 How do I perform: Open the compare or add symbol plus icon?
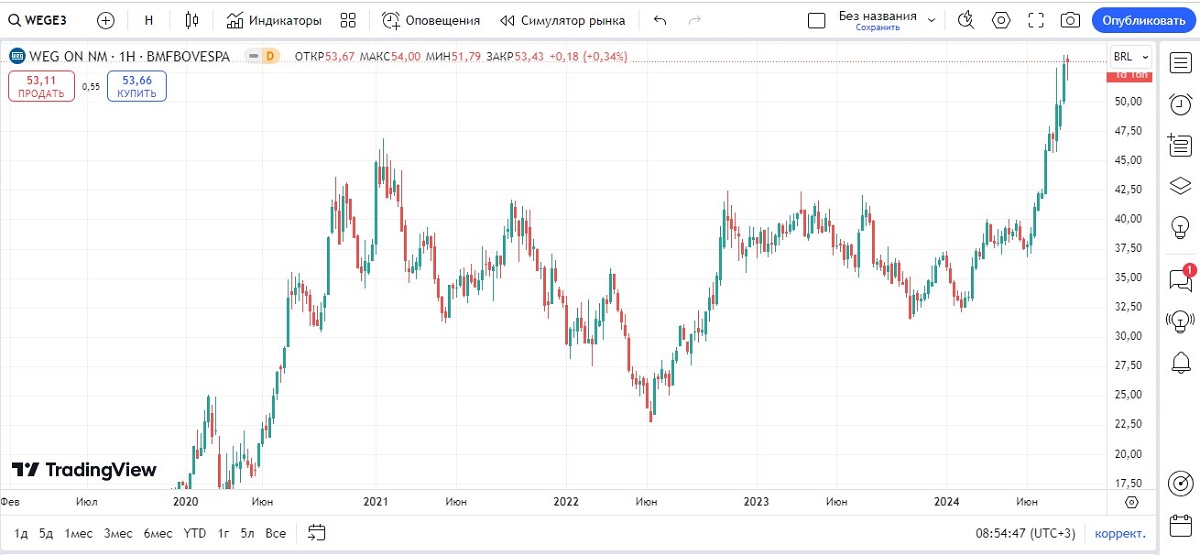[106, 20]
